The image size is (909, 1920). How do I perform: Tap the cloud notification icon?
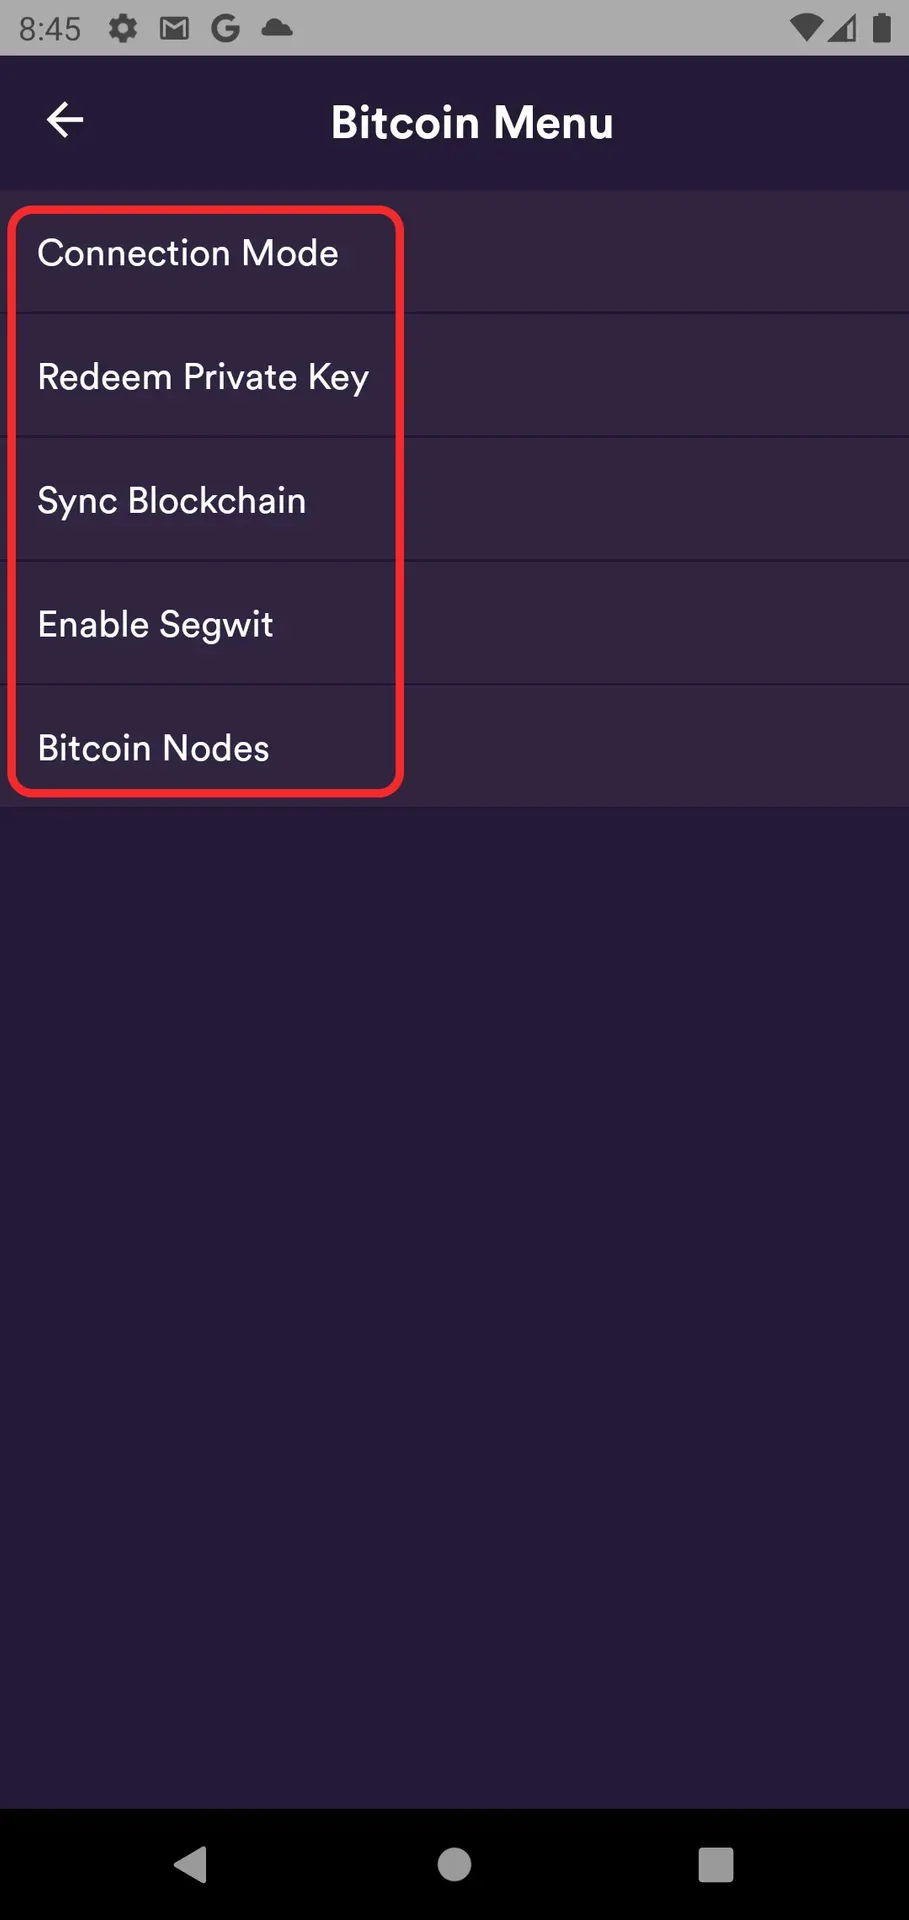tap(278, 28)
